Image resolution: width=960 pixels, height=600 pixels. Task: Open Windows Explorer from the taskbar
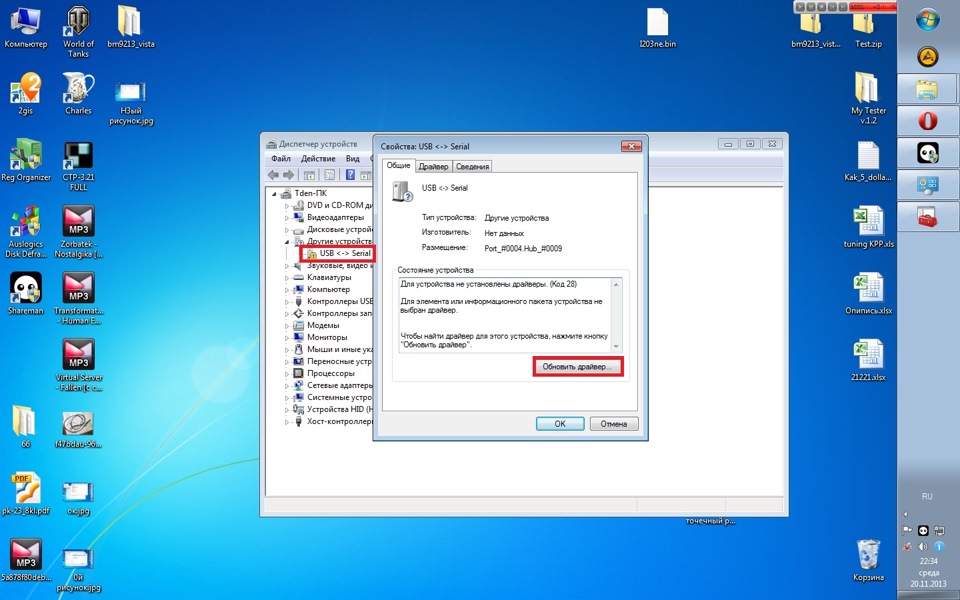coord(928,88)
